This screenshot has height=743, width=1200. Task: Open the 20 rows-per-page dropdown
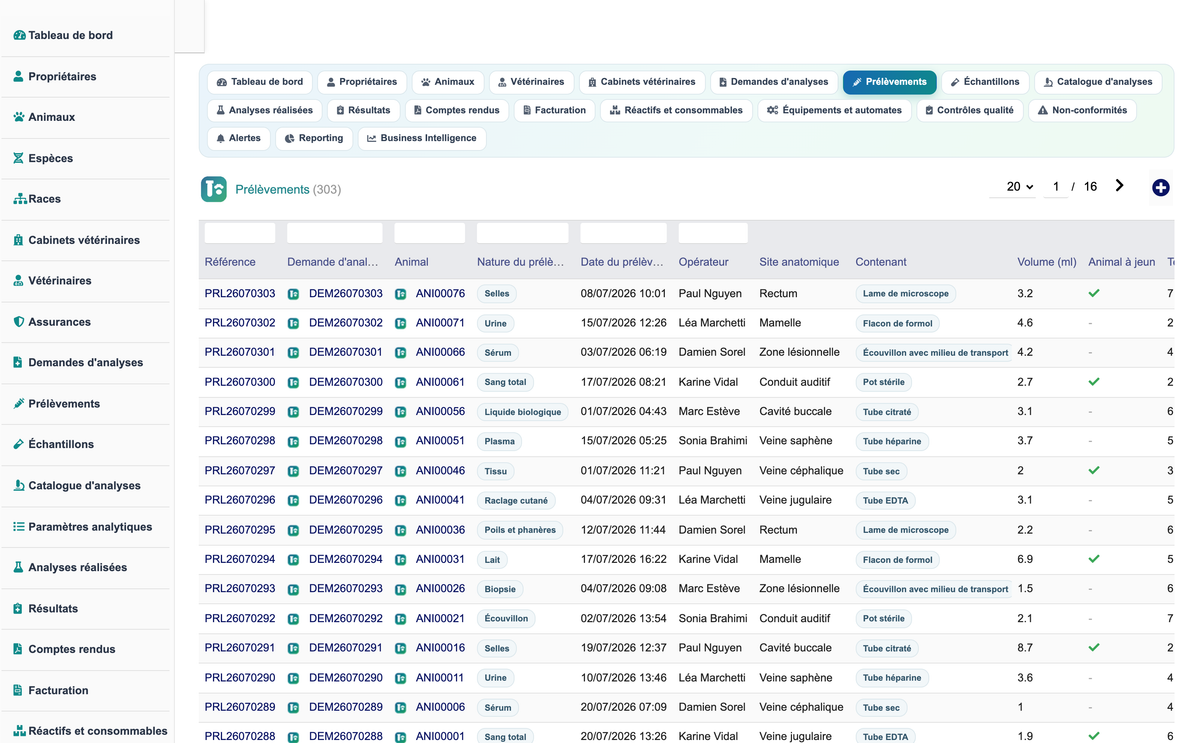[1015, 187]
